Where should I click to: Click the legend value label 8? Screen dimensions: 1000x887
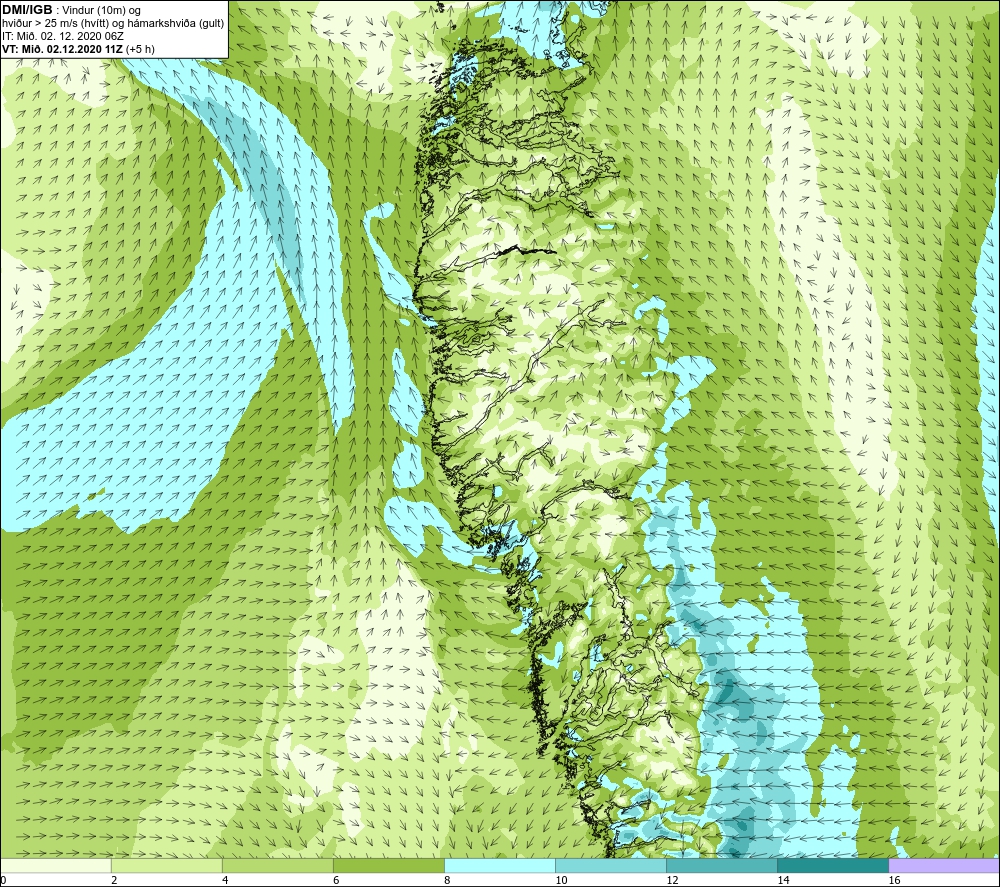click(447, 881)
